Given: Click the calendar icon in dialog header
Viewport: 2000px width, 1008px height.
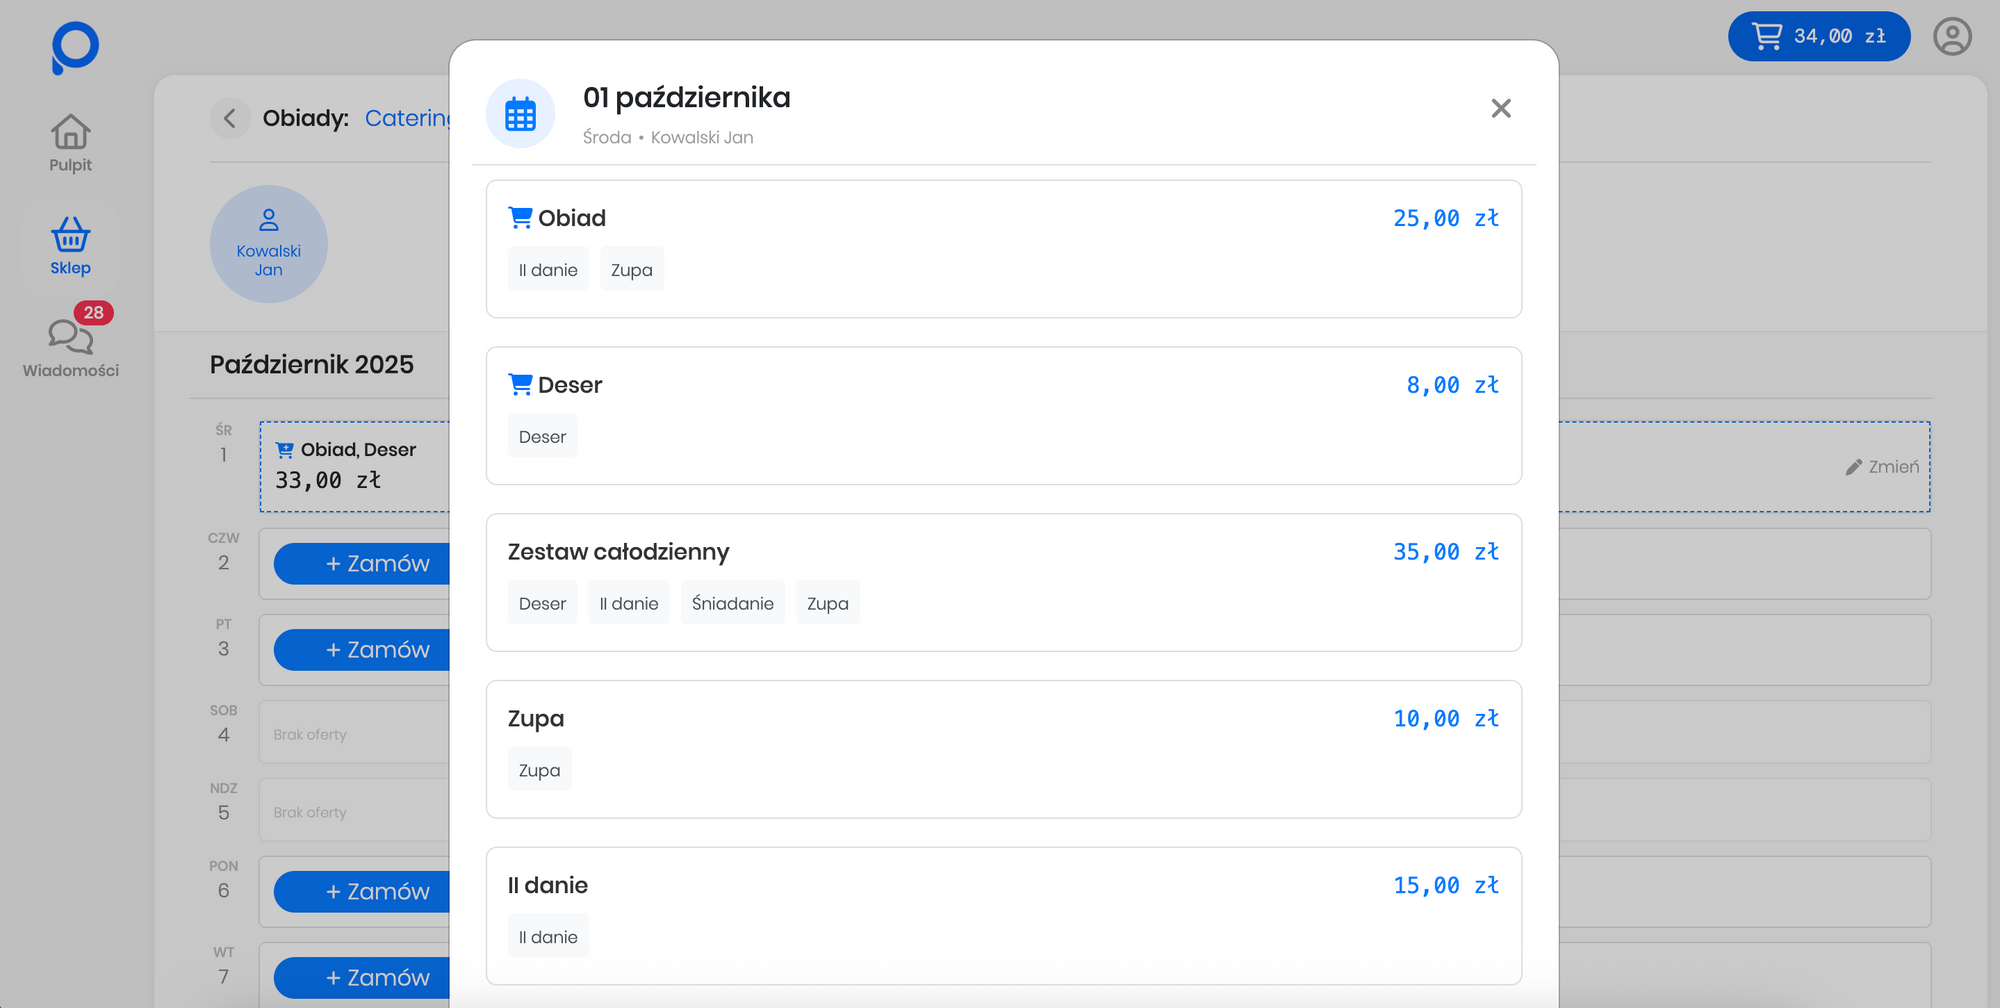Looking at the screenshot, I should (520, 114).
